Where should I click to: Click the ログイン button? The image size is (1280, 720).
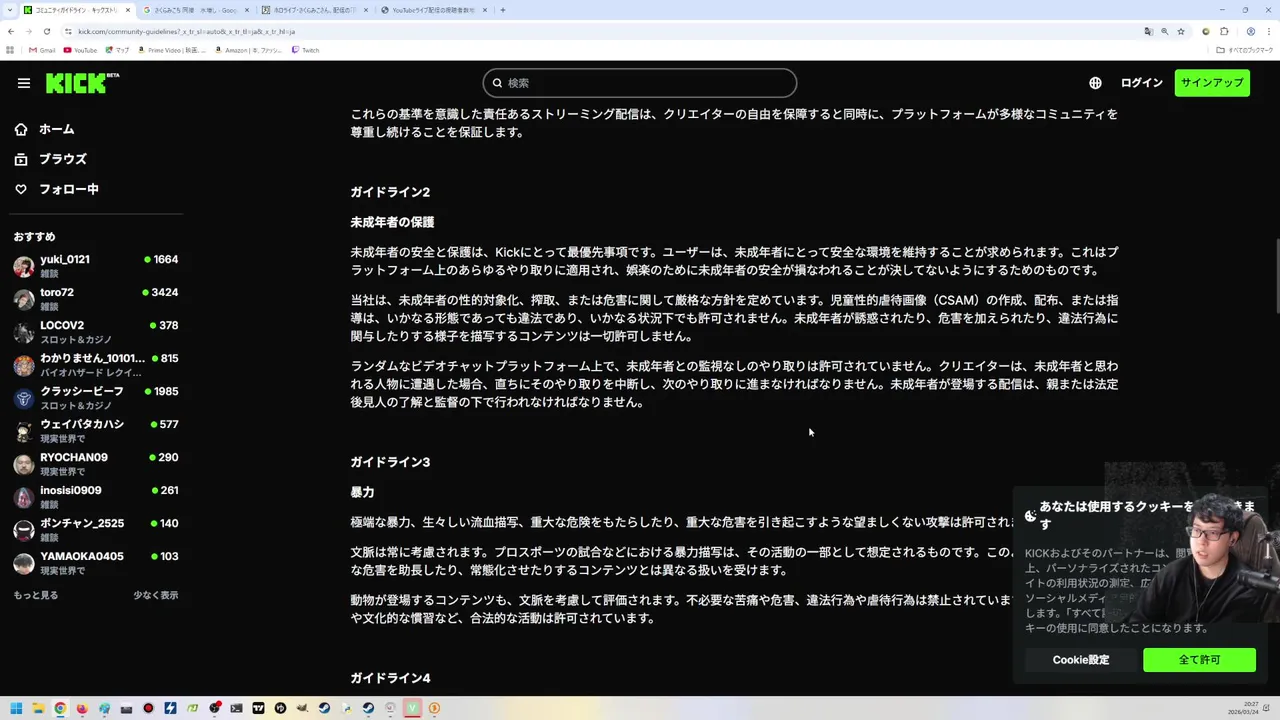(1141, 83)
